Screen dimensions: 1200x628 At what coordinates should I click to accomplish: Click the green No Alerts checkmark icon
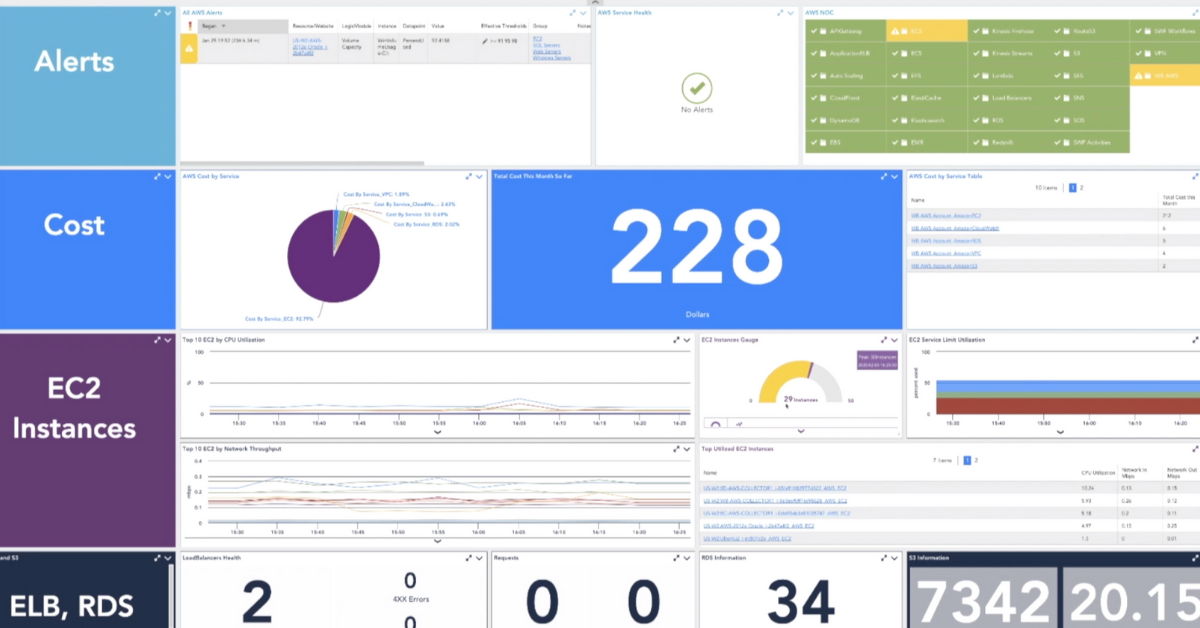coord(697,88)
